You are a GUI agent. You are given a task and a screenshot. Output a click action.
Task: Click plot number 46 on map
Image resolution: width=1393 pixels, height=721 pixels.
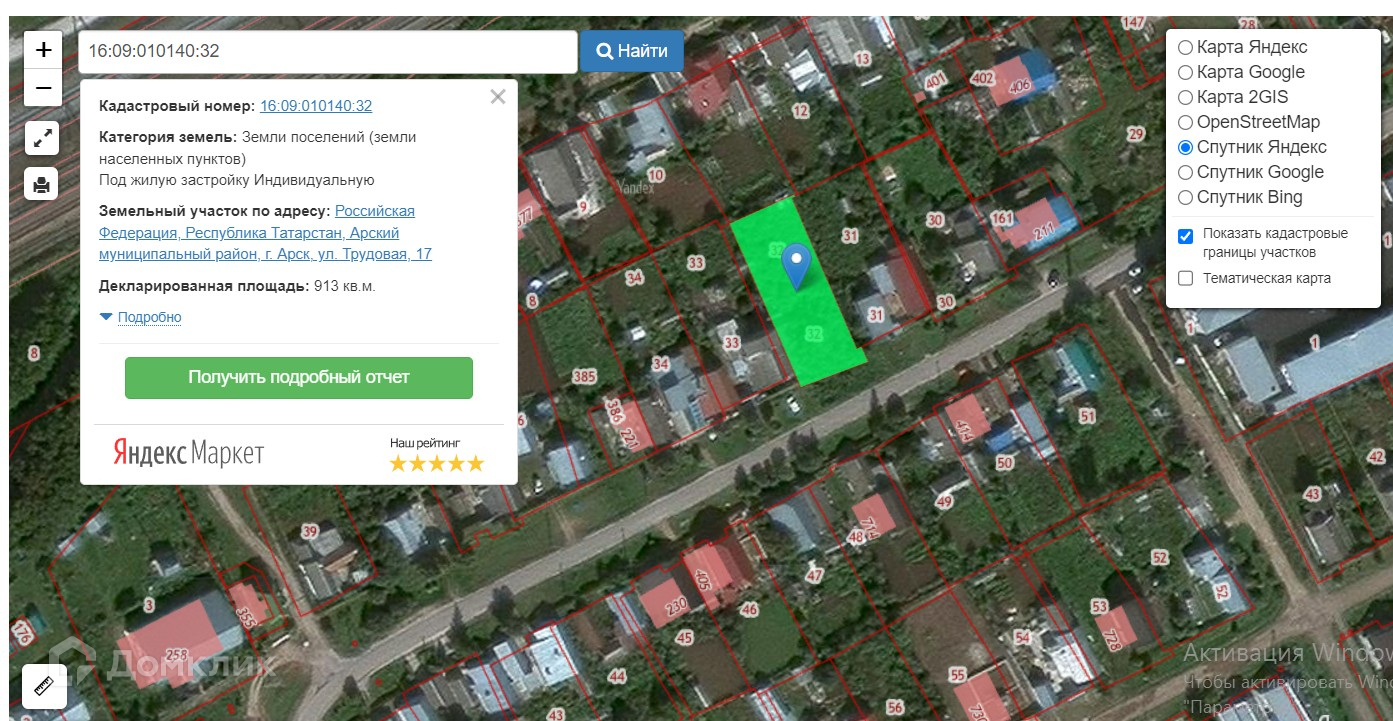[x=749, y=610]
